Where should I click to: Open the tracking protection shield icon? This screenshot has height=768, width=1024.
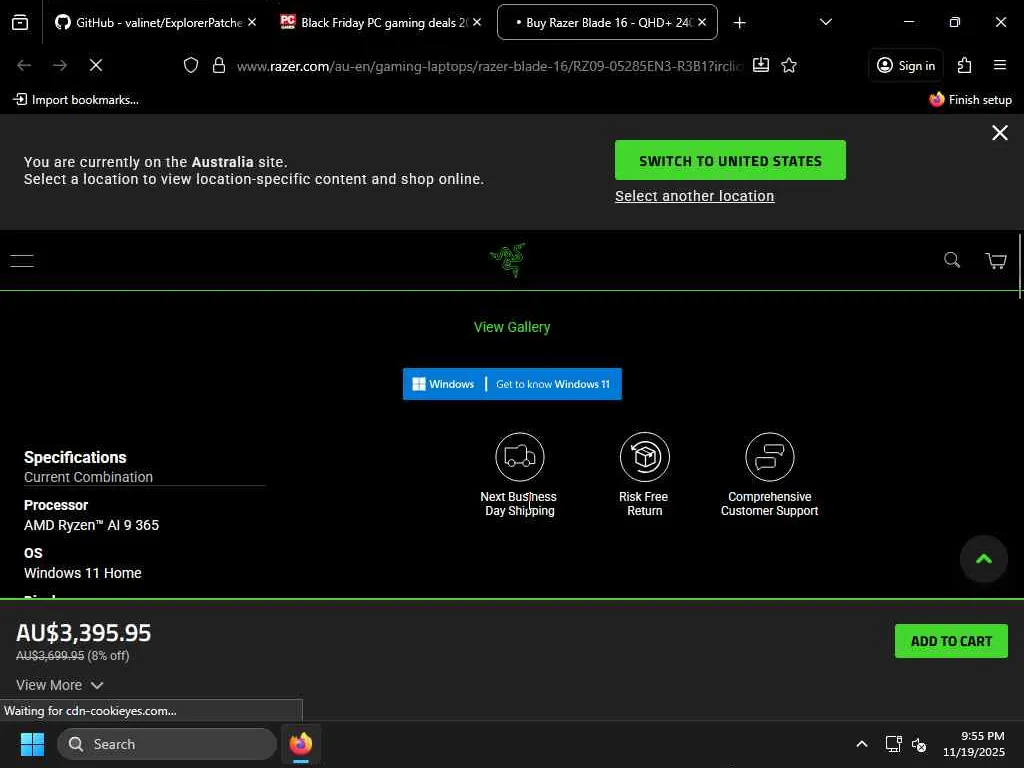(191, 65)
